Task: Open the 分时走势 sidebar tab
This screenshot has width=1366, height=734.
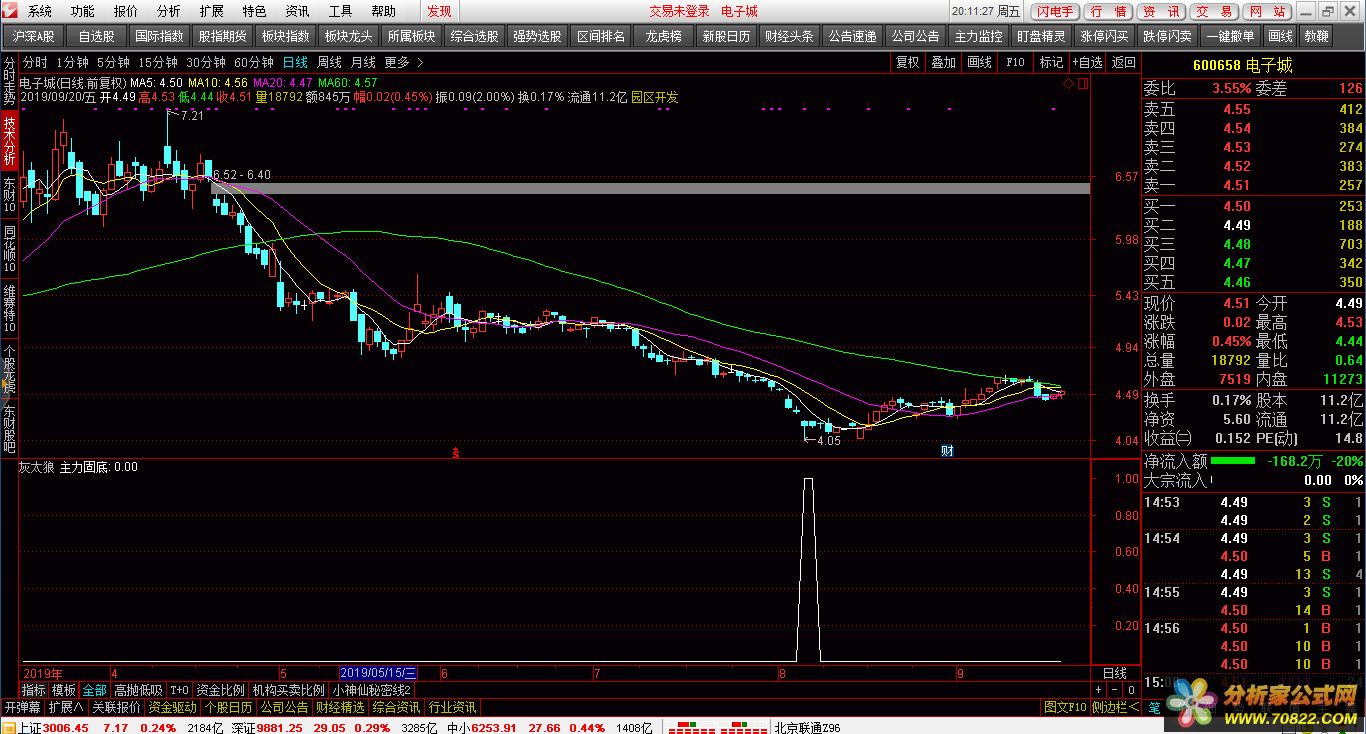Action: (9, 82)
